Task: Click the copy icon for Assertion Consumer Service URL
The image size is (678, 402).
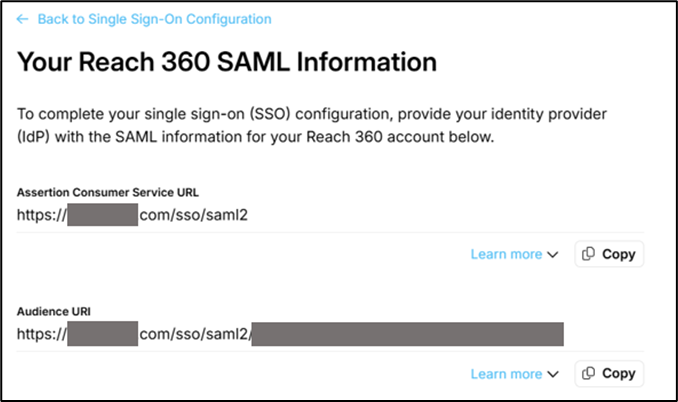Action: tap(589, 254)
